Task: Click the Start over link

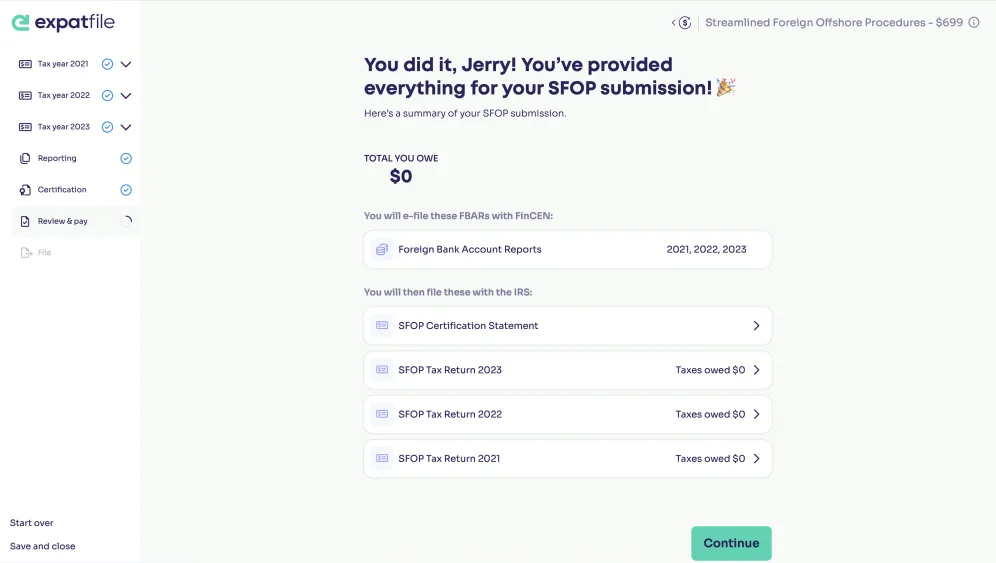Action: (x=32, y=522)
